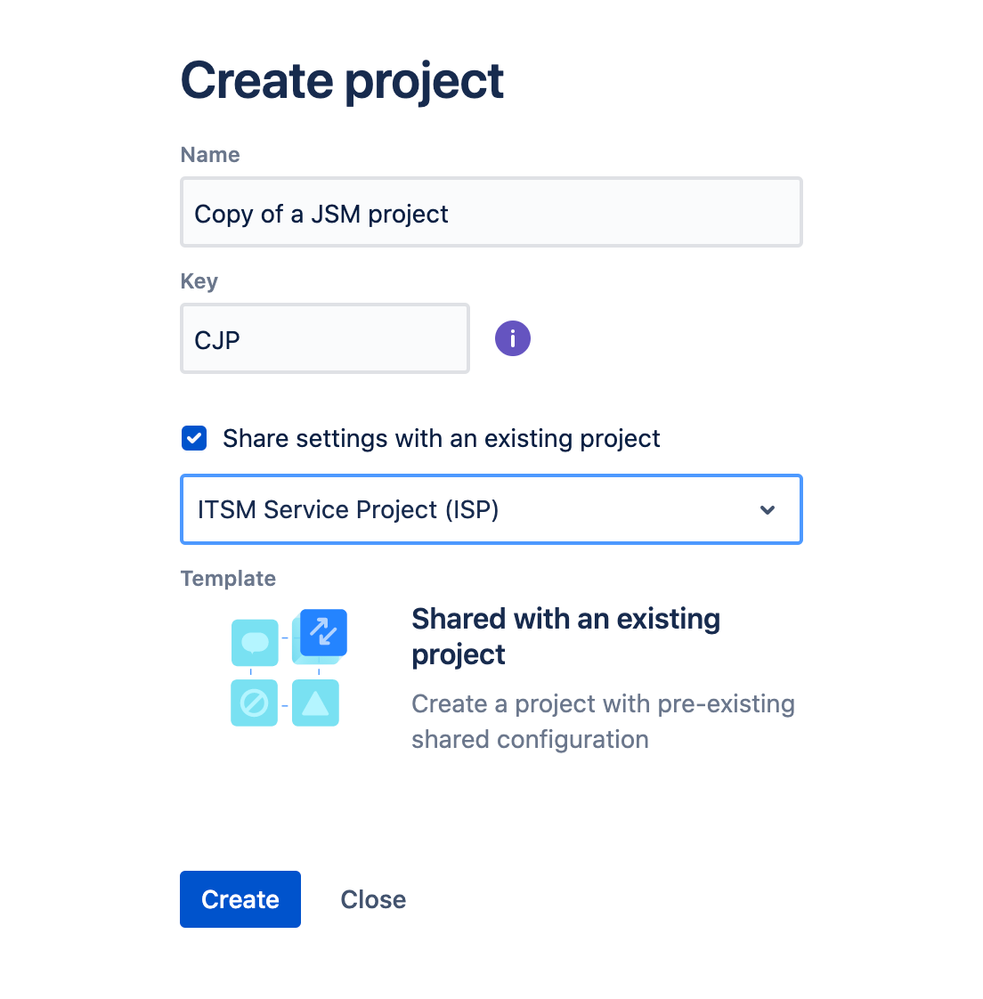Image resolution: width=983 pixels, height=999 pixels.
Task: Click the Template section label
Action: pos(228,579)
